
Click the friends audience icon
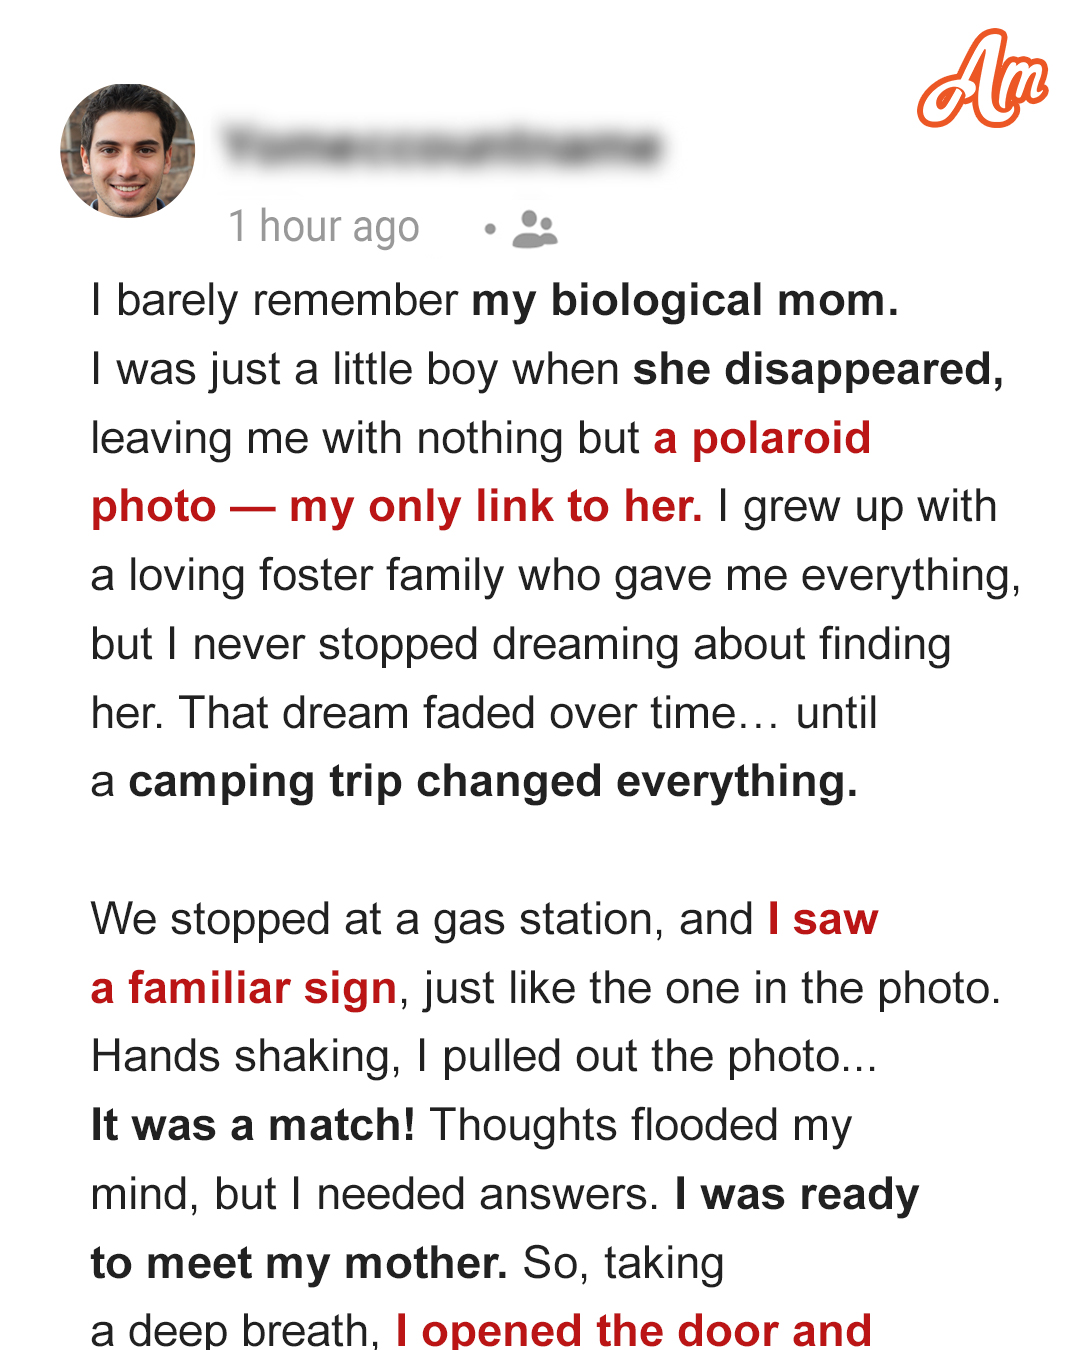point(534,229)
